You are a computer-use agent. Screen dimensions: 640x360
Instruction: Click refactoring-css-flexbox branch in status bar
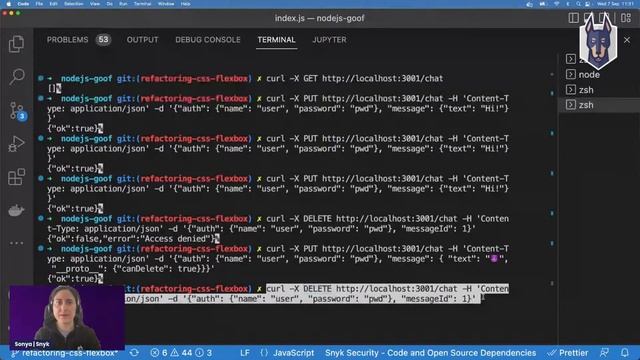click(65, 353)
